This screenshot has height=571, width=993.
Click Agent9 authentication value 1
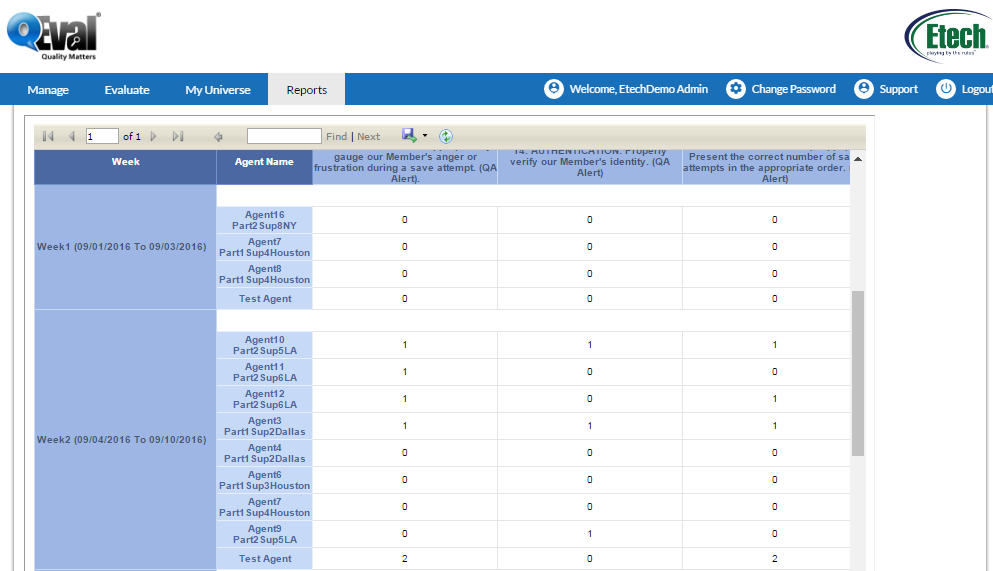[x=590, y=534]
